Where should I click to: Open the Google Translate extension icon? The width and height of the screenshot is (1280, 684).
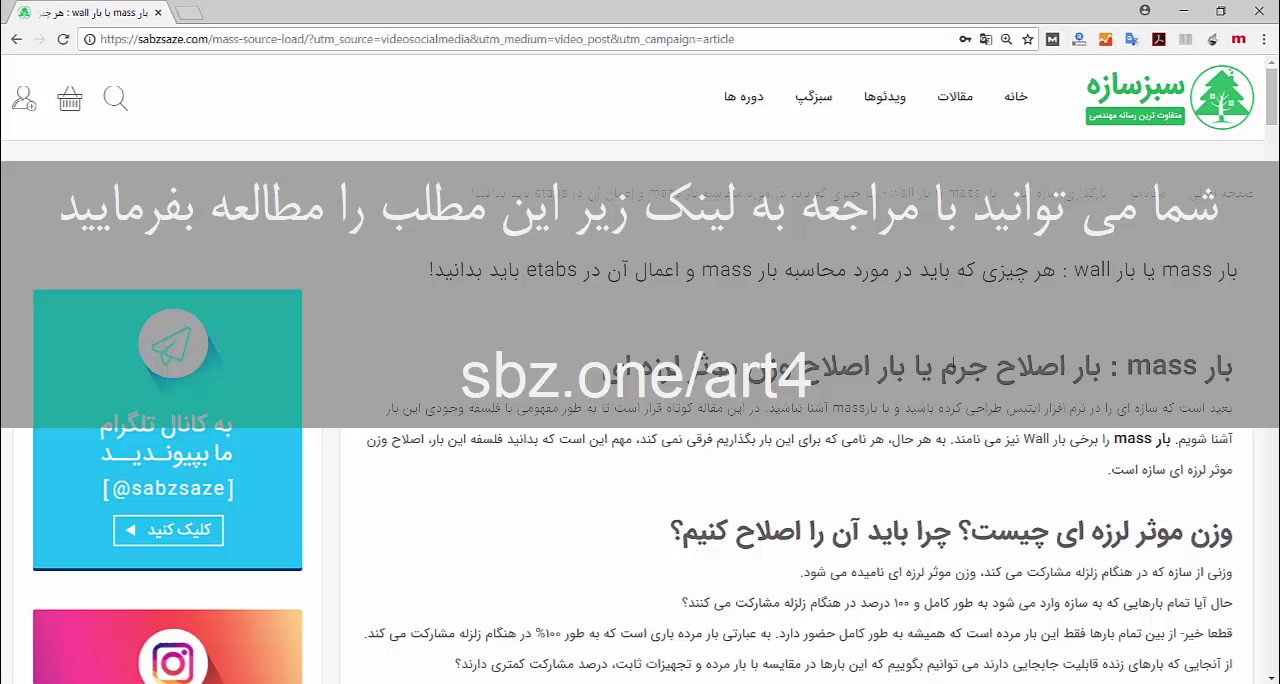(x=1131, y=39)
